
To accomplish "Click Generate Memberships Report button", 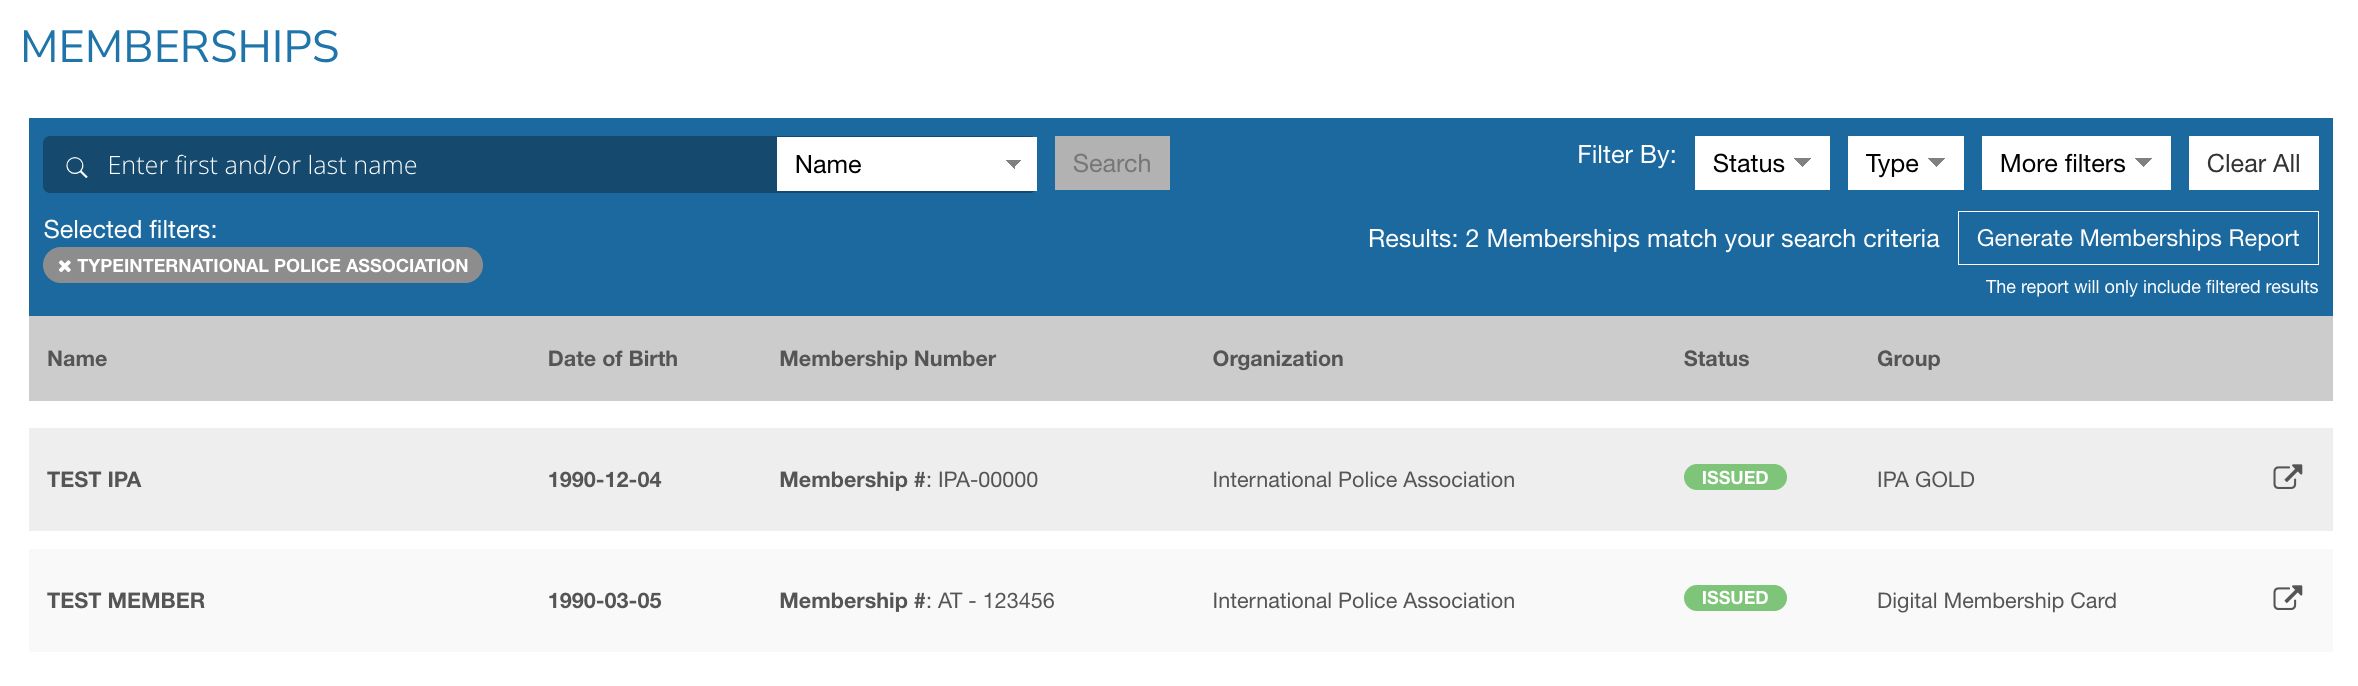I will [x=2137, y=238].
